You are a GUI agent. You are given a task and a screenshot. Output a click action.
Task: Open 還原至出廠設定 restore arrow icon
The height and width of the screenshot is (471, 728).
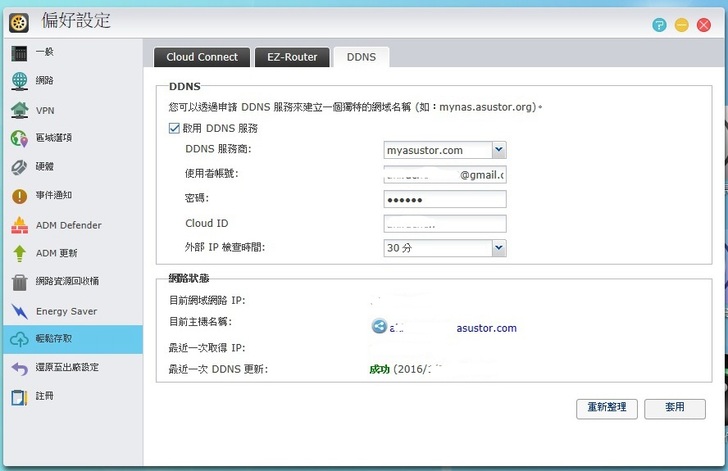pyautogui.click(x=19, y=368)
